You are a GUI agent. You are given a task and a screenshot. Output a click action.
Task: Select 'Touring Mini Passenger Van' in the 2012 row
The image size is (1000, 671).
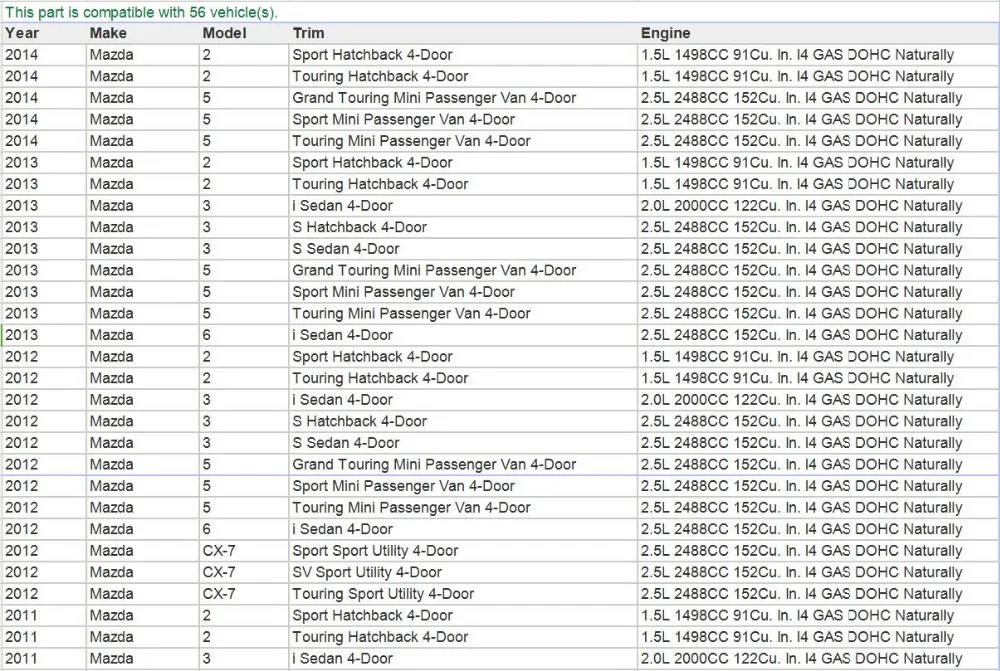(x=386, y=508)
